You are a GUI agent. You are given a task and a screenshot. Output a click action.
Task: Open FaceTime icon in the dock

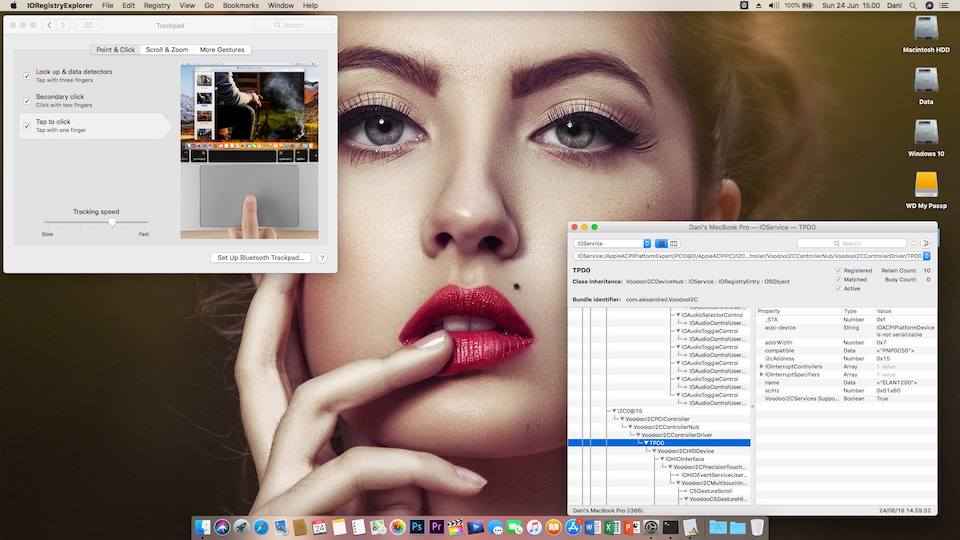click(515, 527)
